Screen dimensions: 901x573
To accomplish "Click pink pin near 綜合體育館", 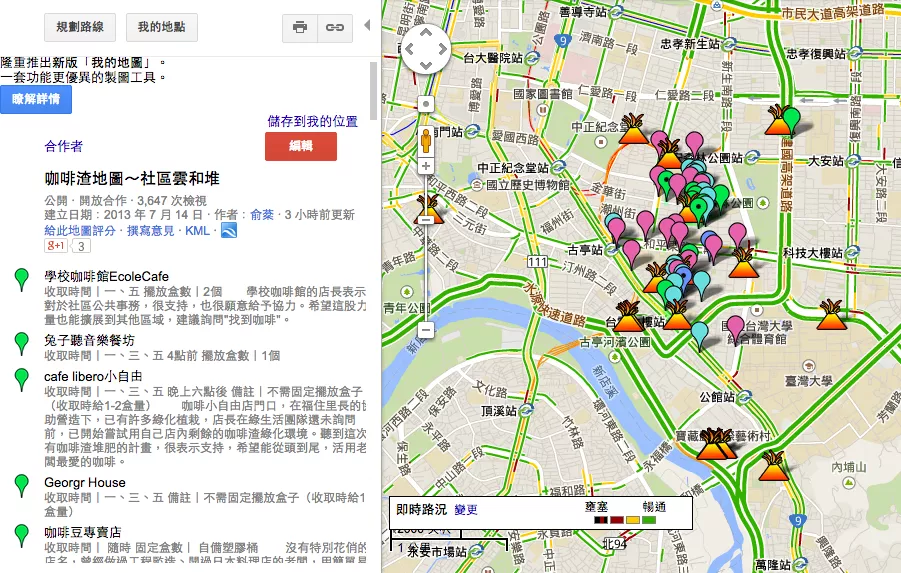I will click(x=736, y=329).
